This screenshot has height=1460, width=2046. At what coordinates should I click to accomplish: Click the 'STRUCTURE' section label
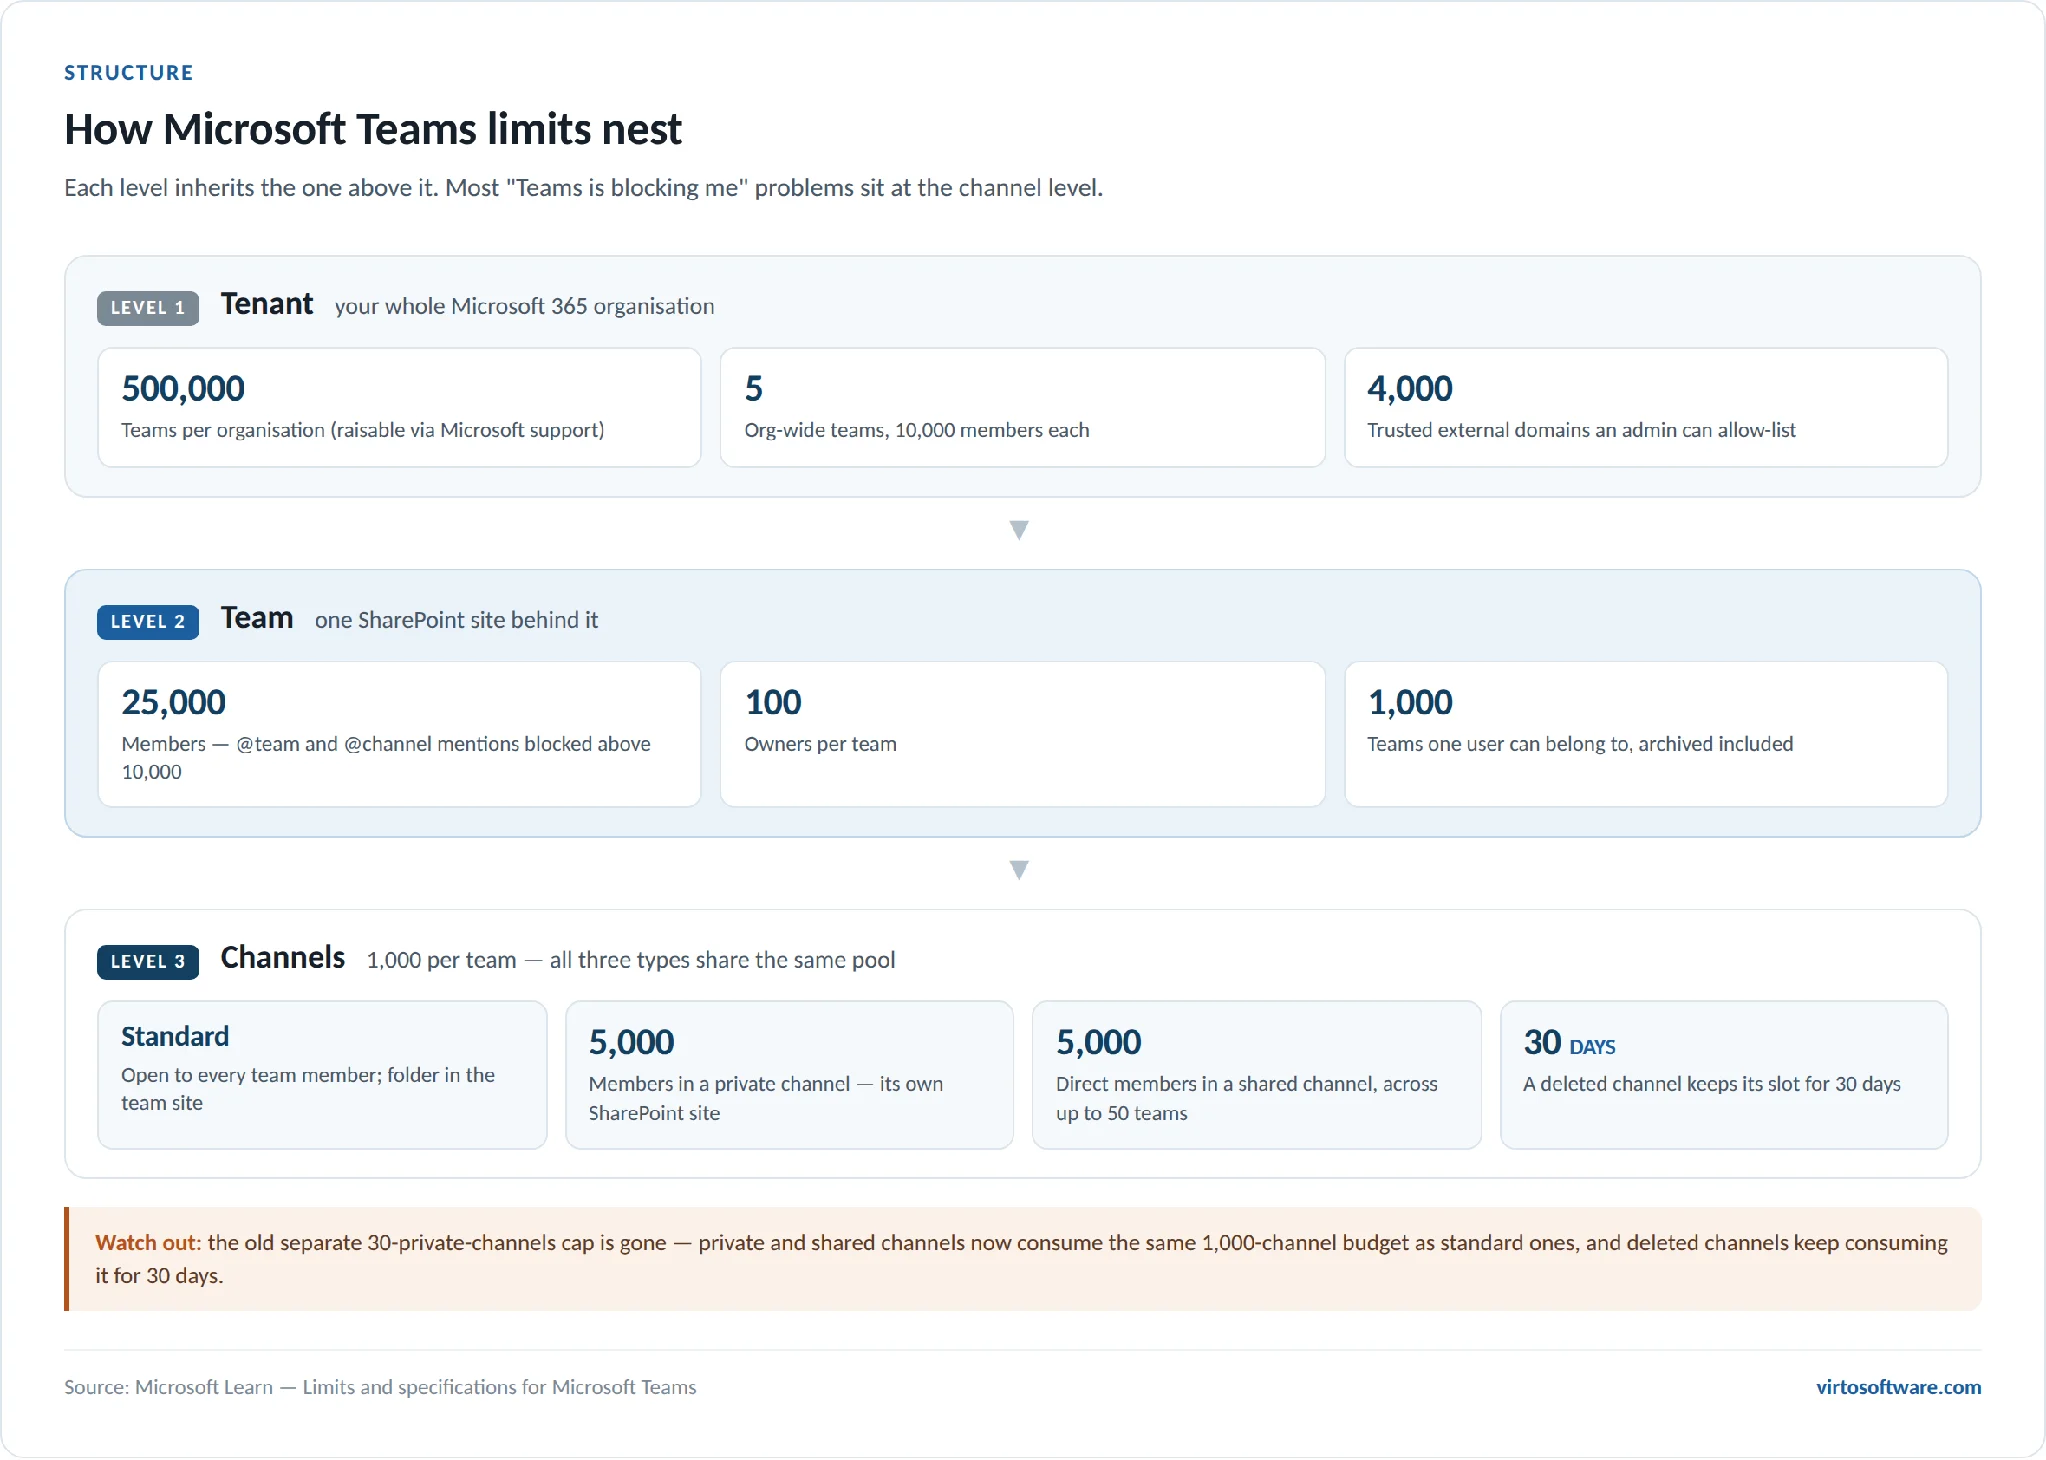[129, 73]
